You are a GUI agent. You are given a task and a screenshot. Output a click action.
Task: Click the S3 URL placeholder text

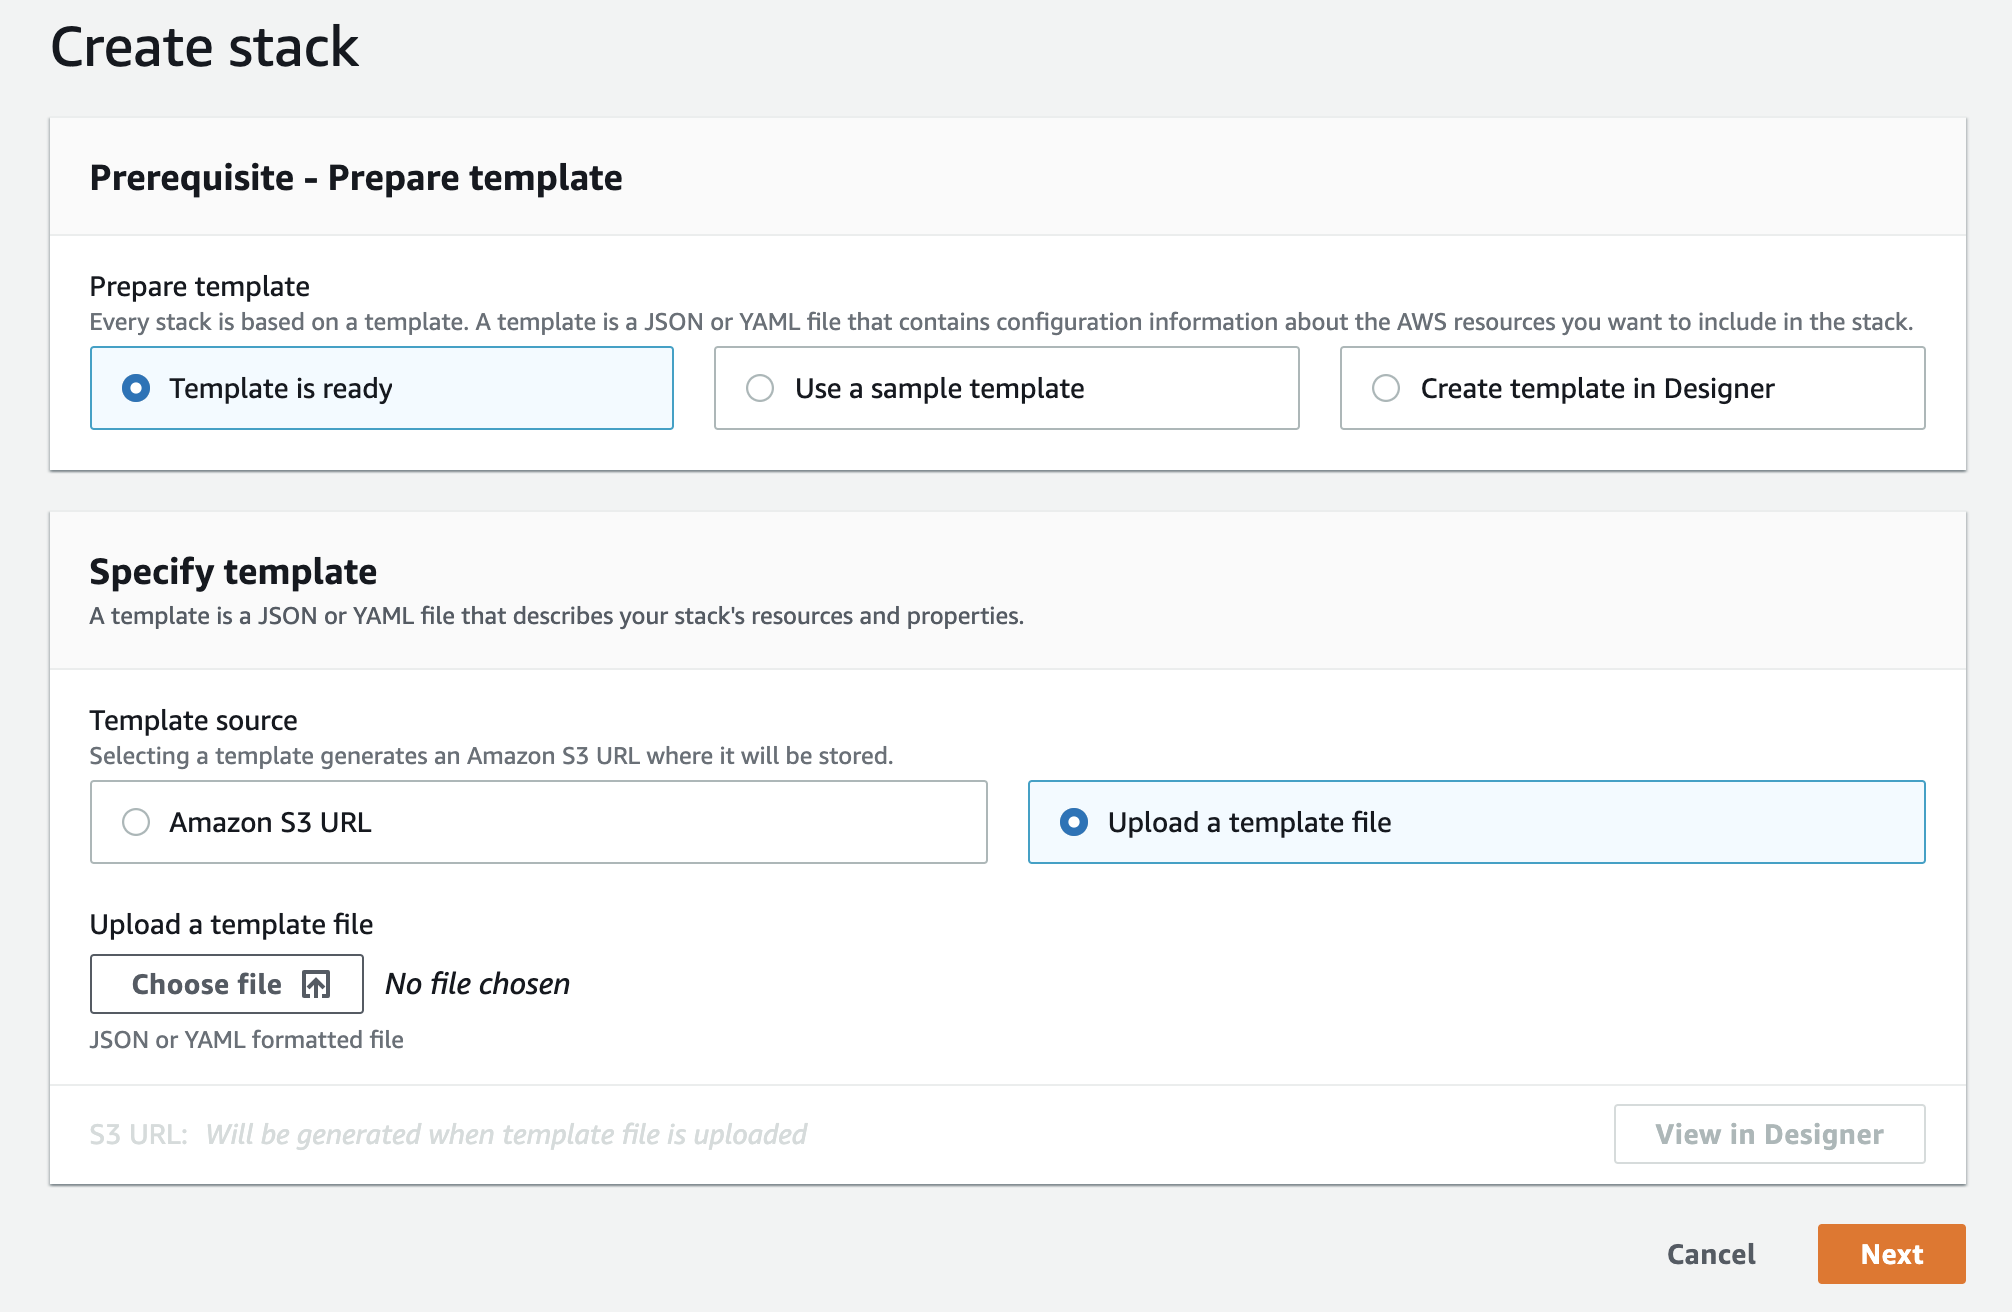[x=506, y=1134]
